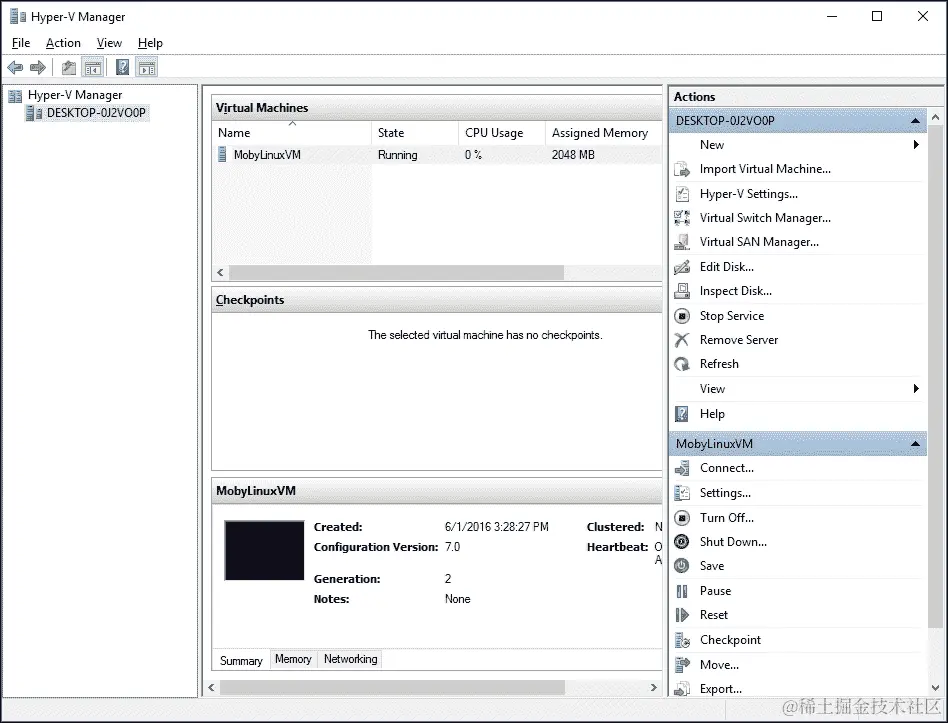Create a Checkpoint for MobyLinuxVM

click(730, 639)
